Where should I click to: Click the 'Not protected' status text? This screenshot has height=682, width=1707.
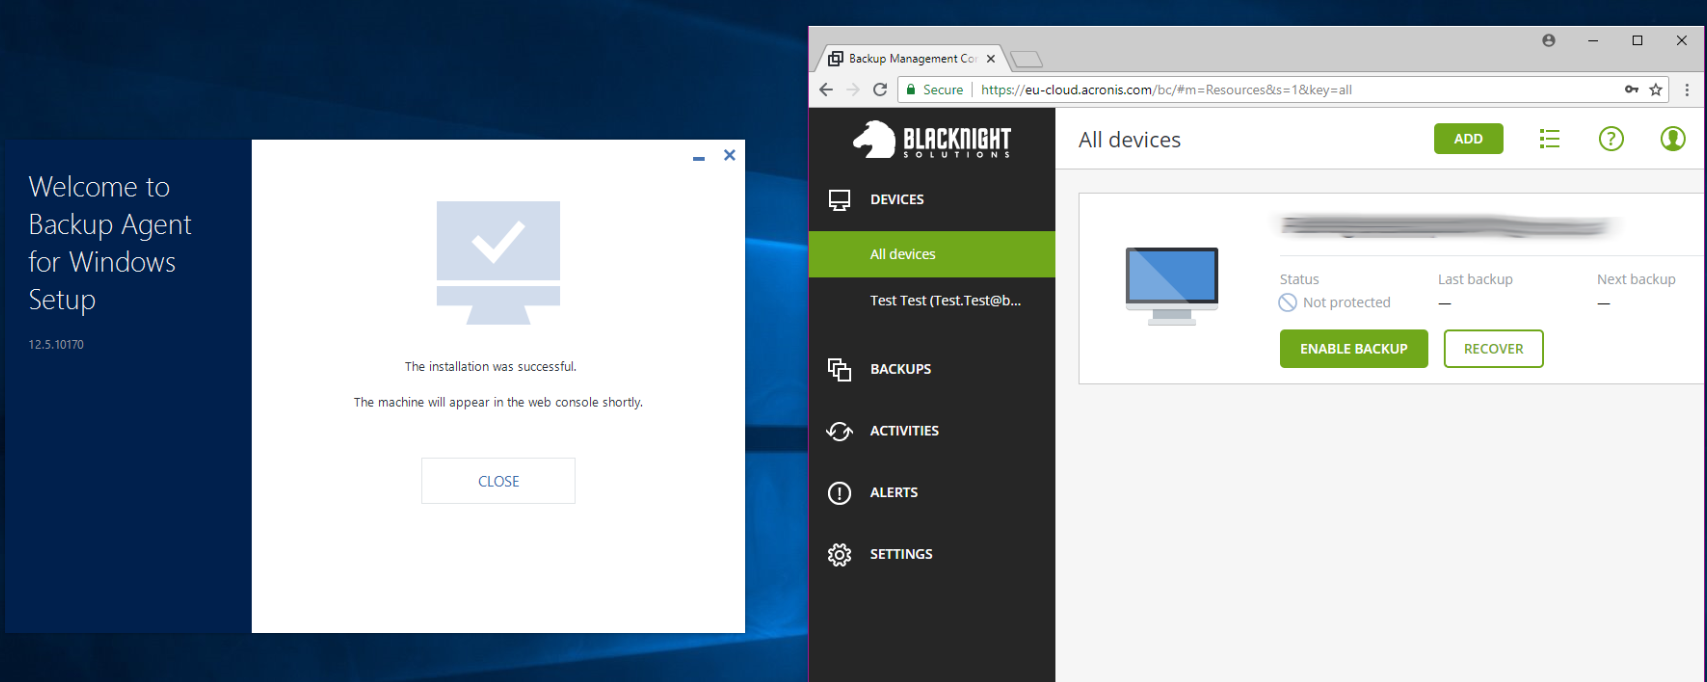[1347, 302]
